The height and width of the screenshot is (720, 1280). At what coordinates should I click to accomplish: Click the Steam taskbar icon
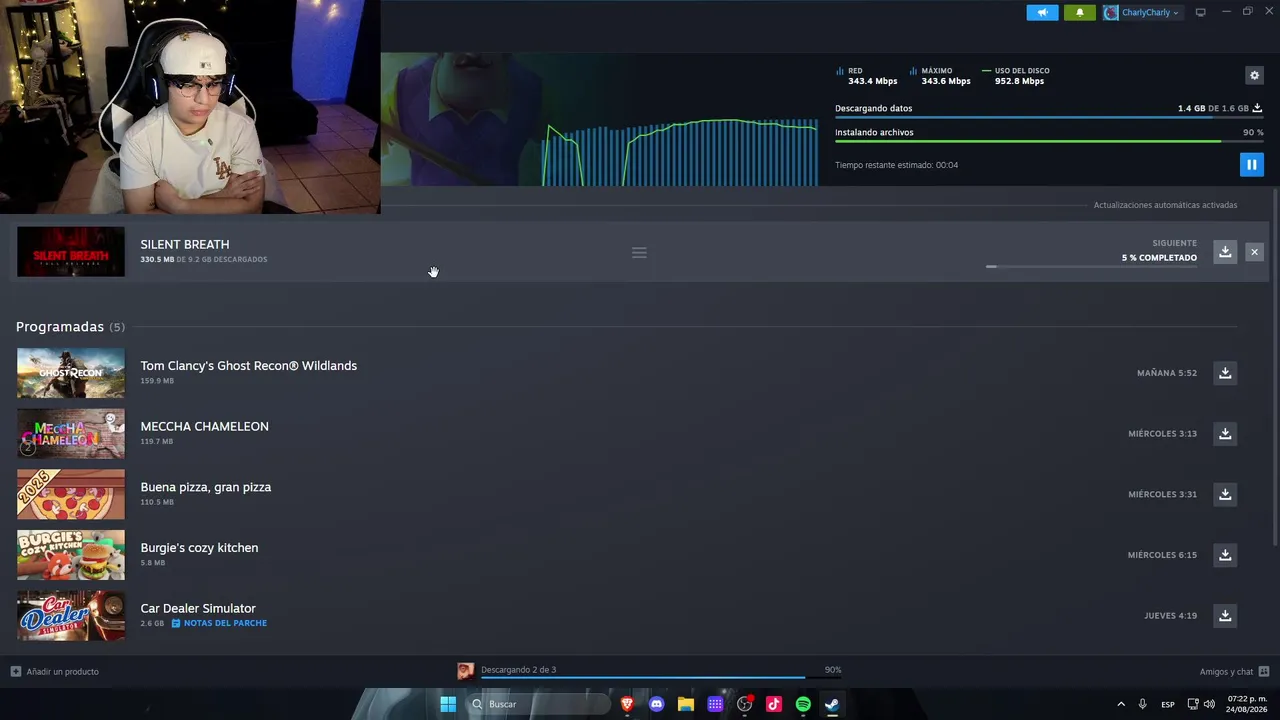click(x=832, y=704)
